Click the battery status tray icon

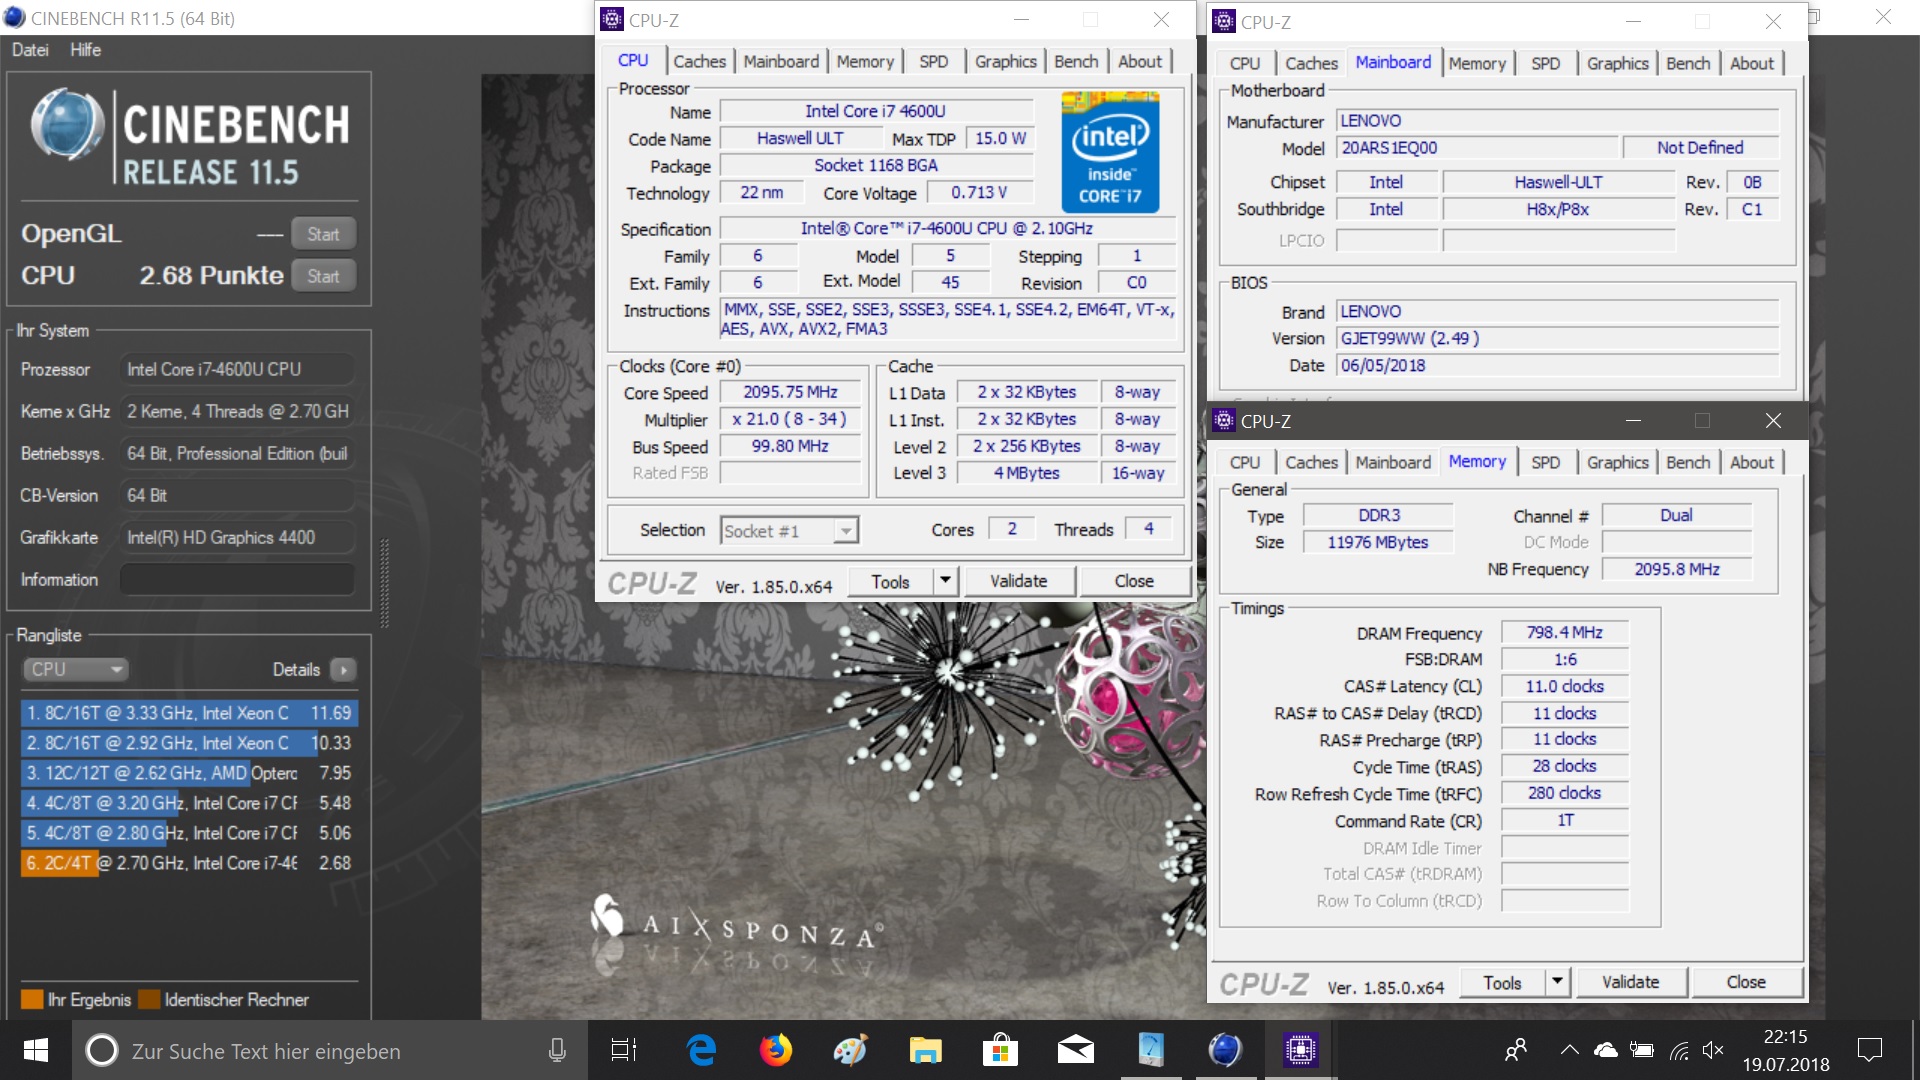1642,1050
